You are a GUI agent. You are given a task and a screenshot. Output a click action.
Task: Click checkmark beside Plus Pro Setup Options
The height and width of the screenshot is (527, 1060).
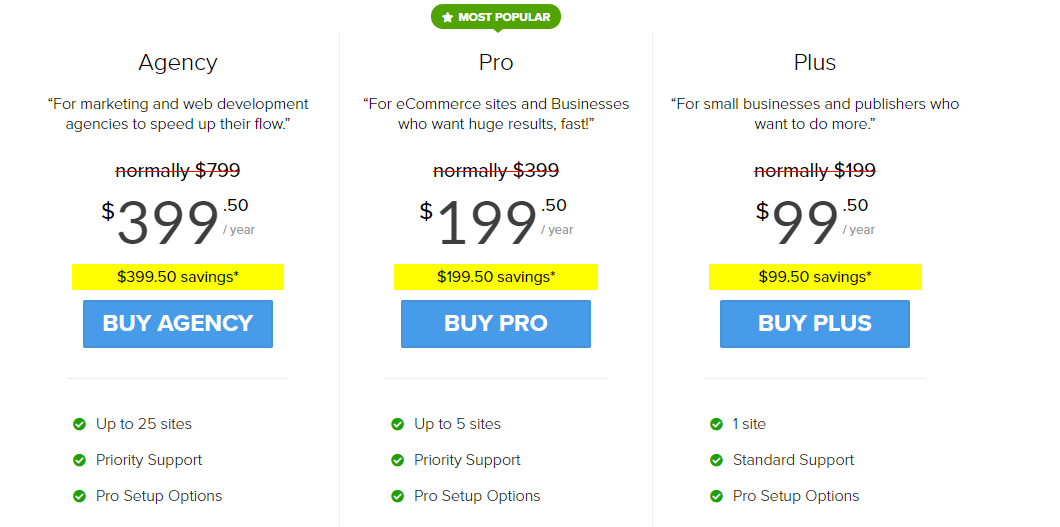click(716, 496)
